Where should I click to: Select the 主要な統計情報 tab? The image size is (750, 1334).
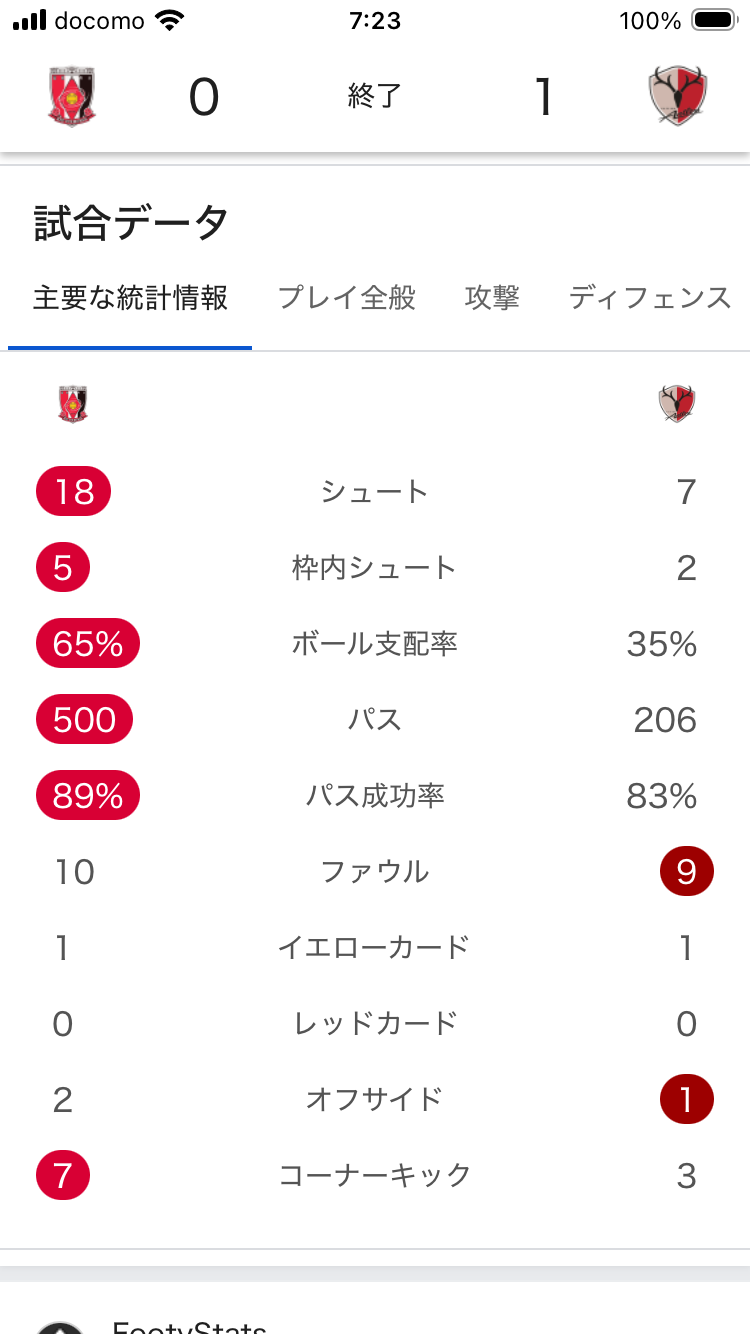[130, 298]
